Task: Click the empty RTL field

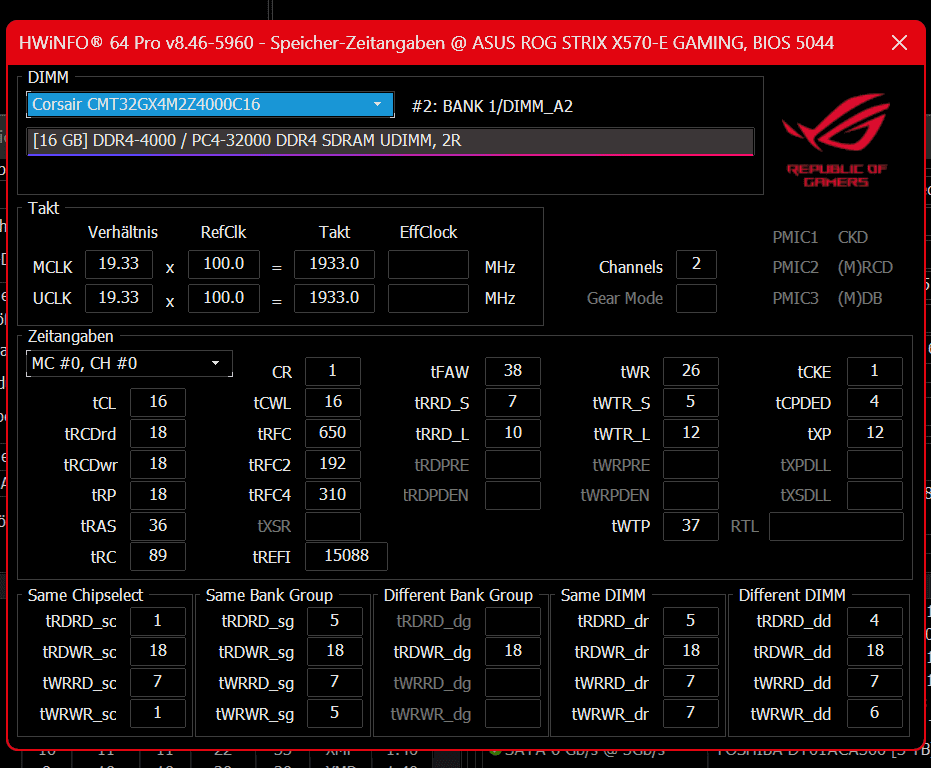Action: tap(836, 526)
